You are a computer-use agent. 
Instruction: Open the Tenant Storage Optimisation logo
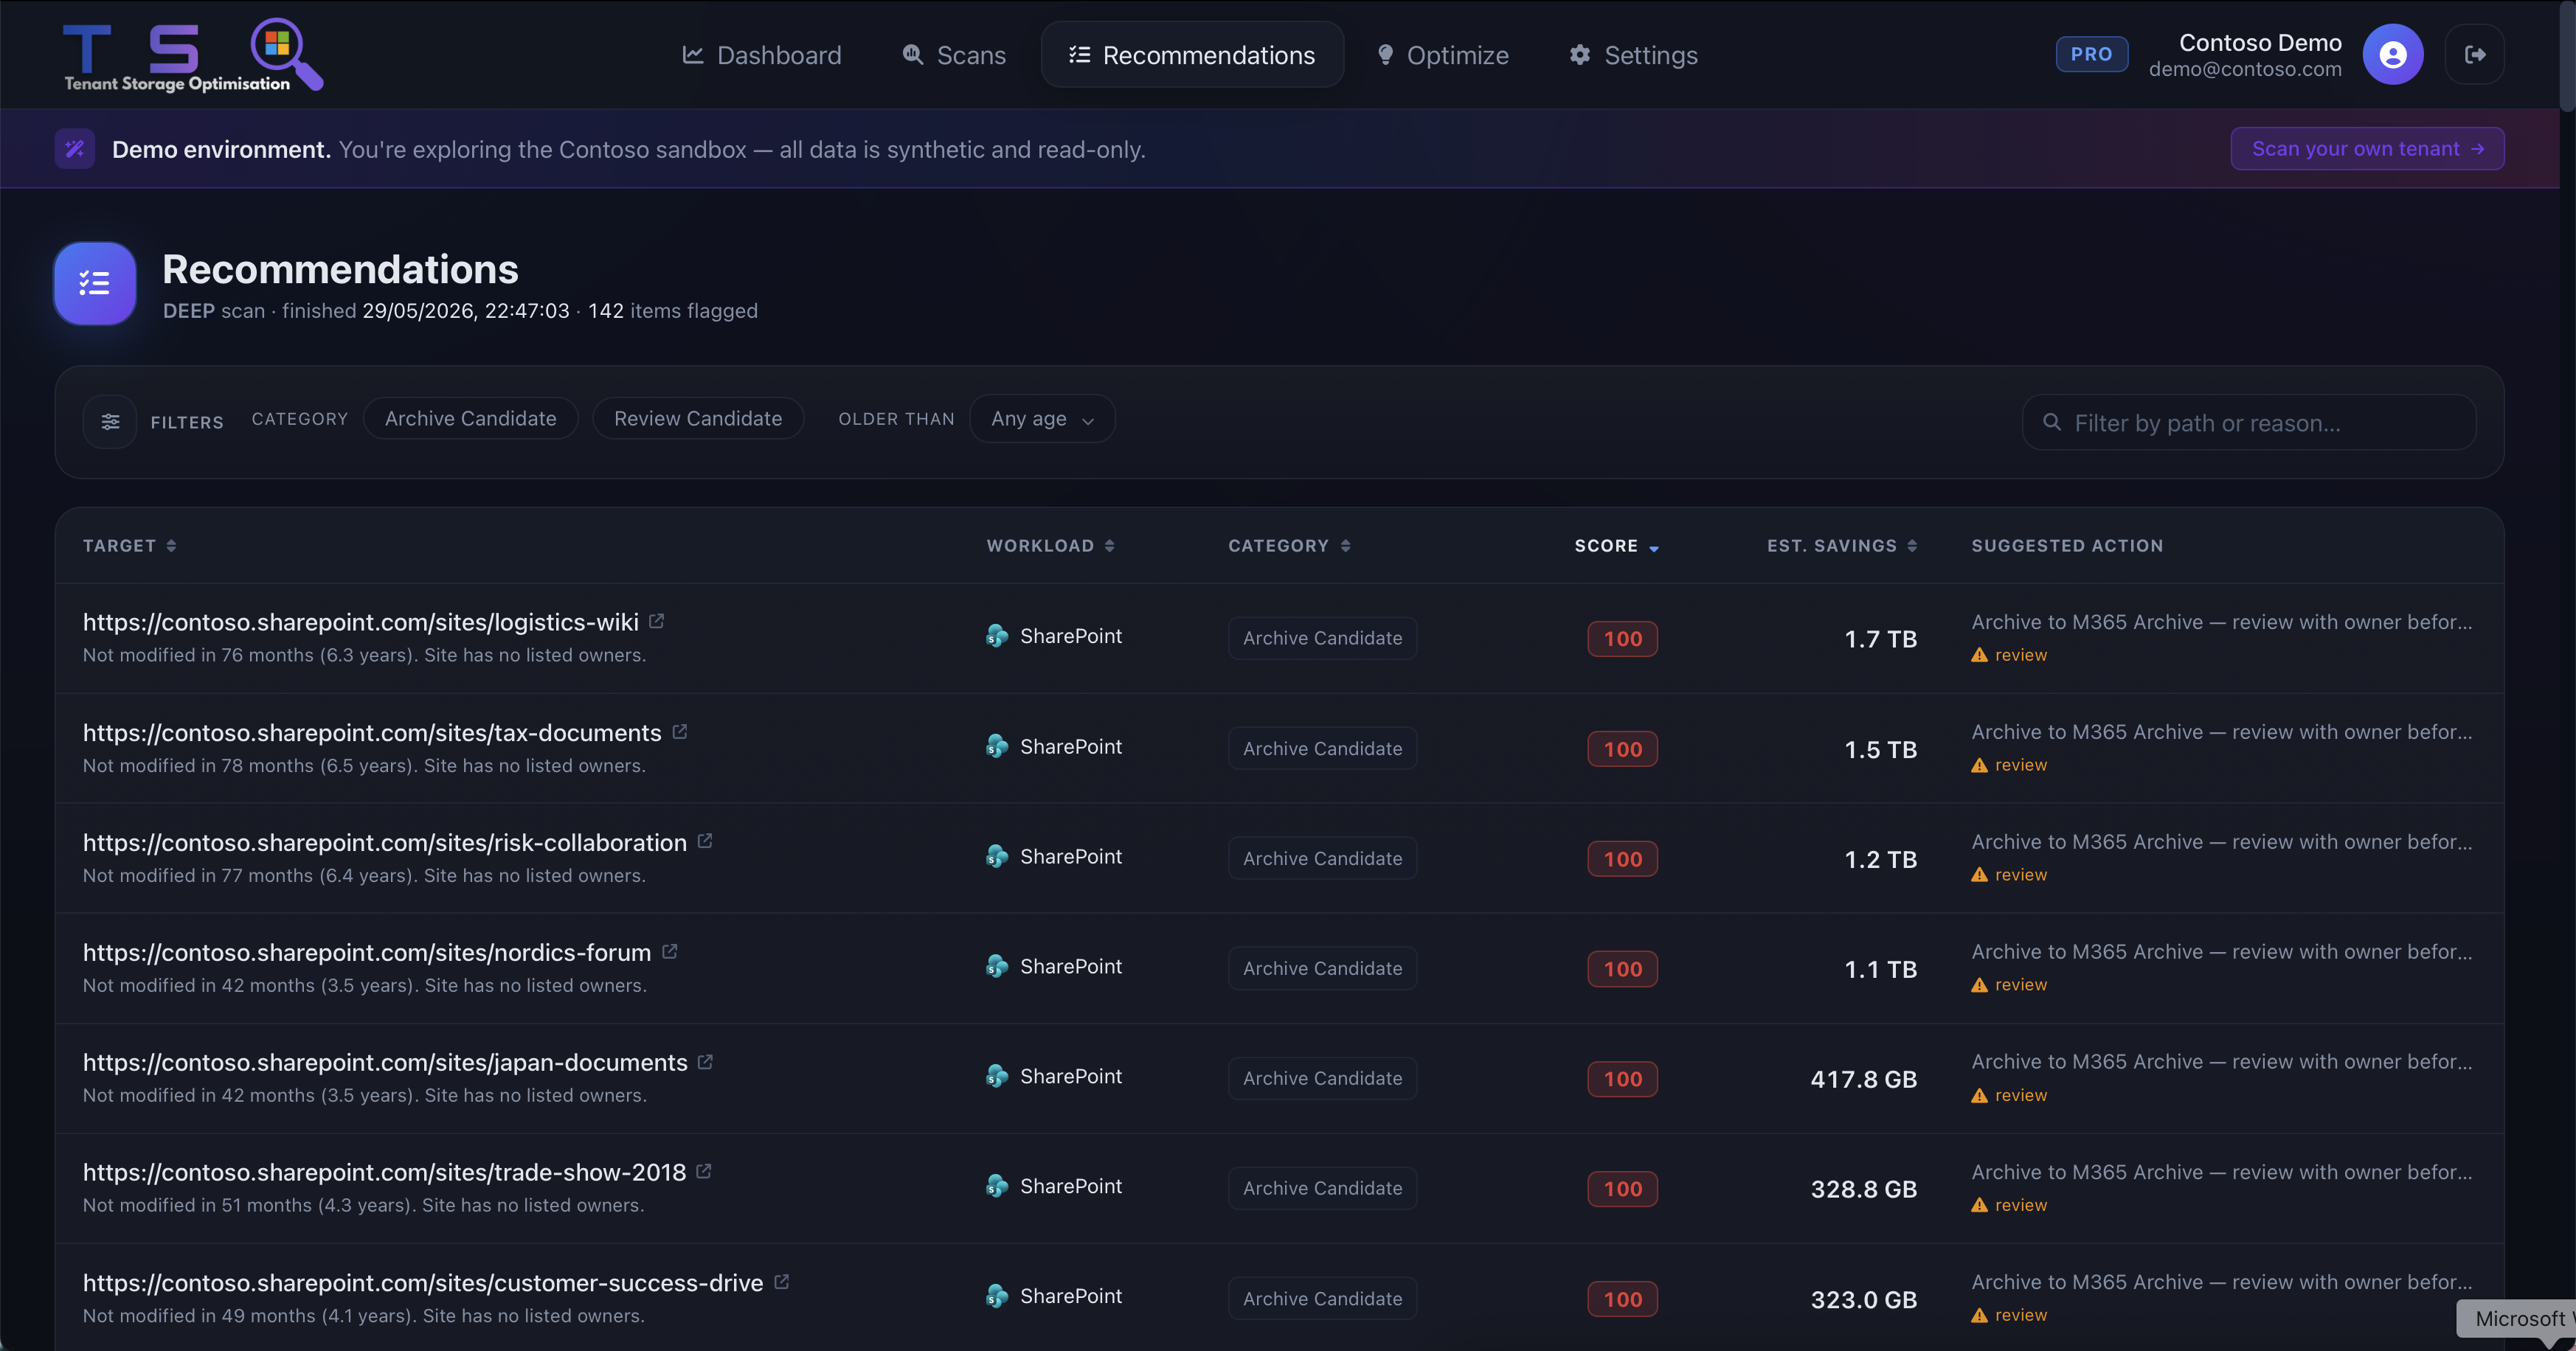tap(193, 55)
